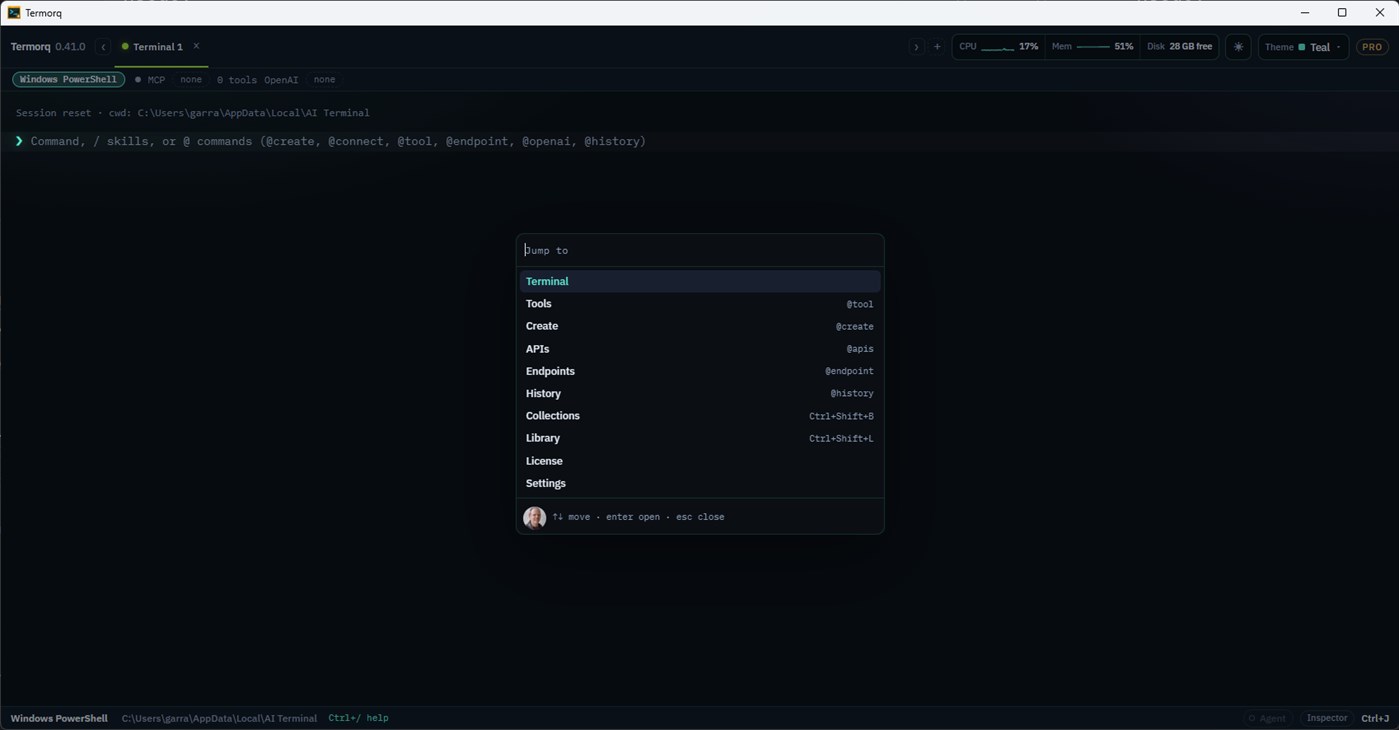Select Terminal in the jump list

700,281
